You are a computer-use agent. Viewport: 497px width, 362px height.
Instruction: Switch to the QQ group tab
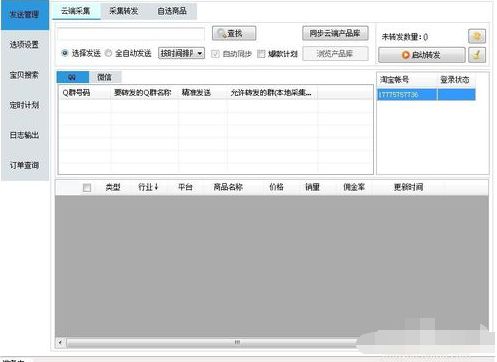click(x=73, y=77)
